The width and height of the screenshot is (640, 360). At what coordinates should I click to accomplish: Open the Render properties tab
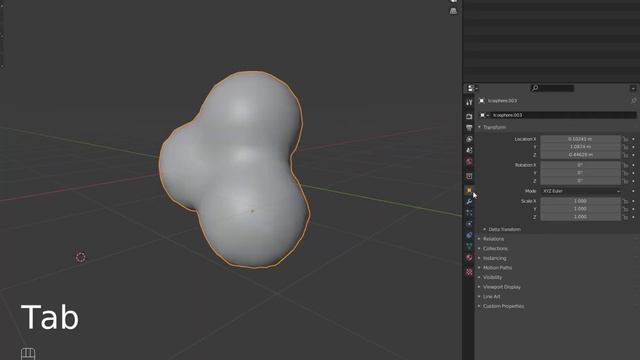pos(469,117)
